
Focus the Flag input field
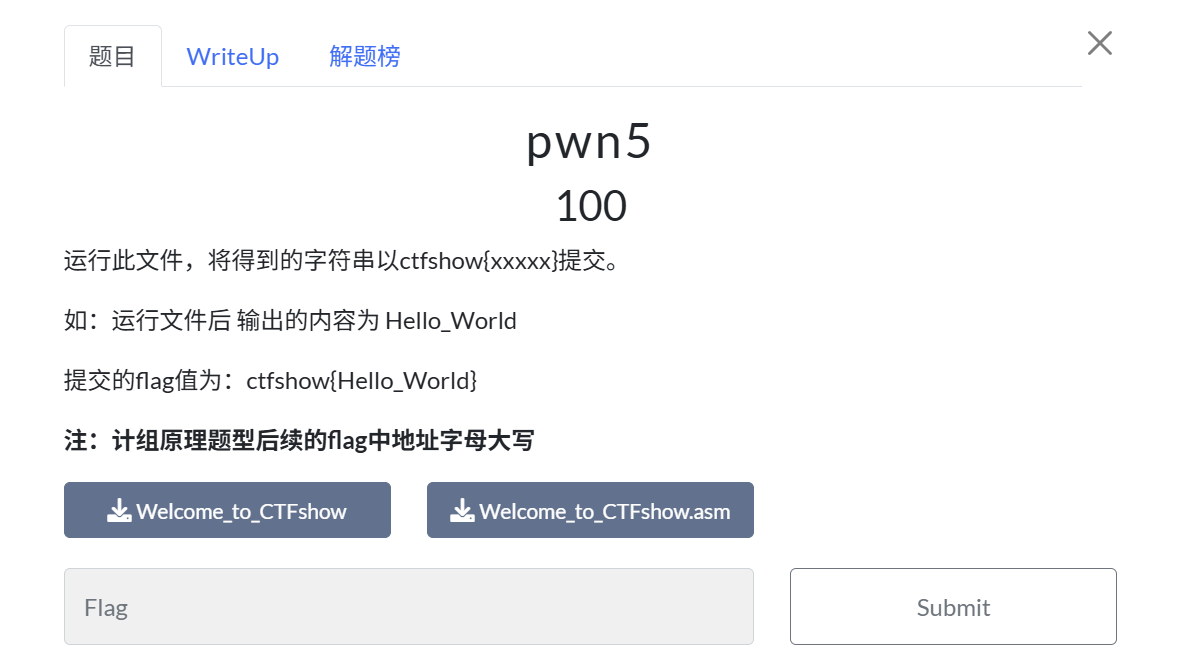click(x=408, y=607)
